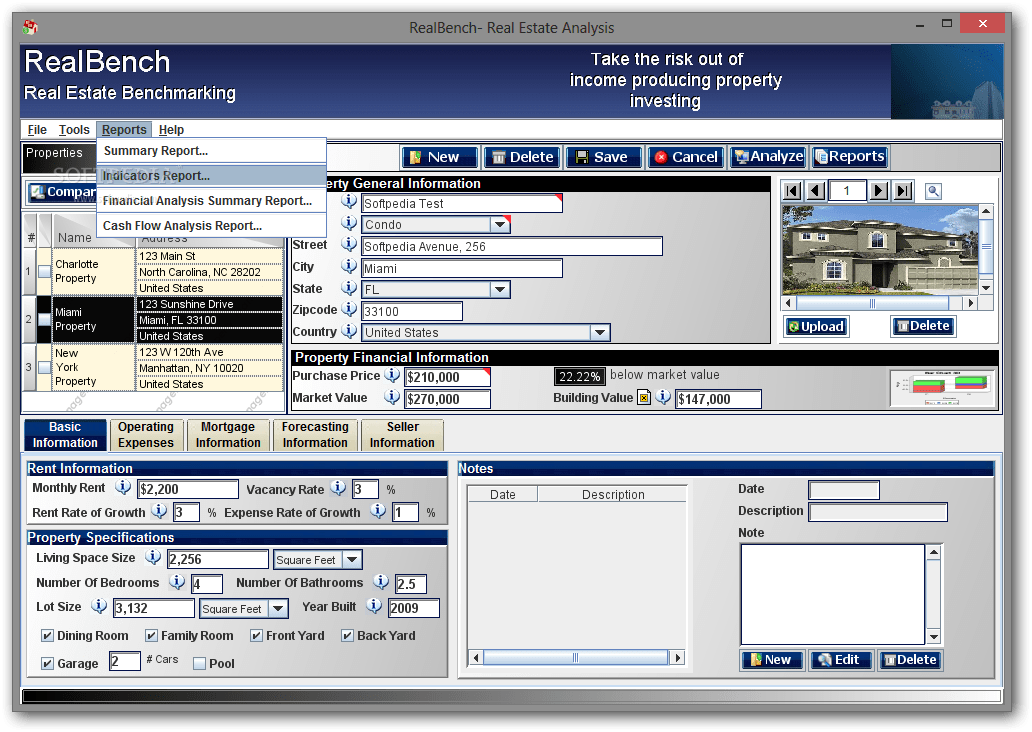Go to last photo via end navigation icon
This screenshot has width=1032, height=732.
point(902,191)
